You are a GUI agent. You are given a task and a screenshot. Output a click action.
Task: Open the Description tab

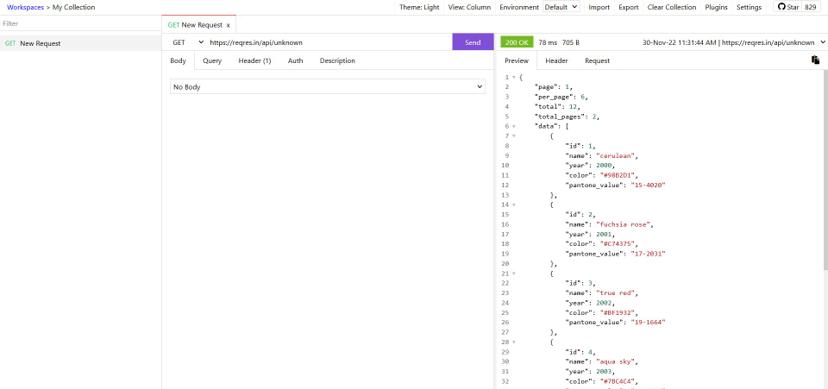tap(337, 61)
